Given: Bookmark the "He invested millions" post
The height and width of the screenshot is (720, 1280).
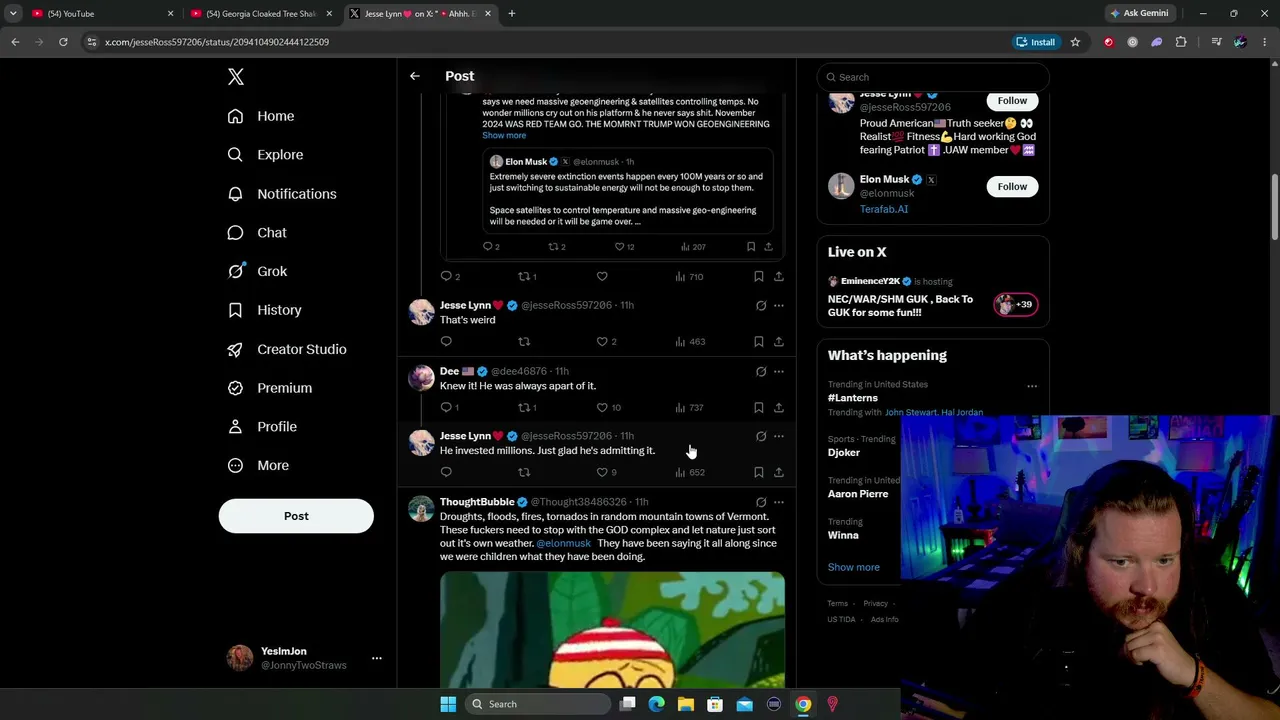Looking at the screenshot, I should click(759, 473).
